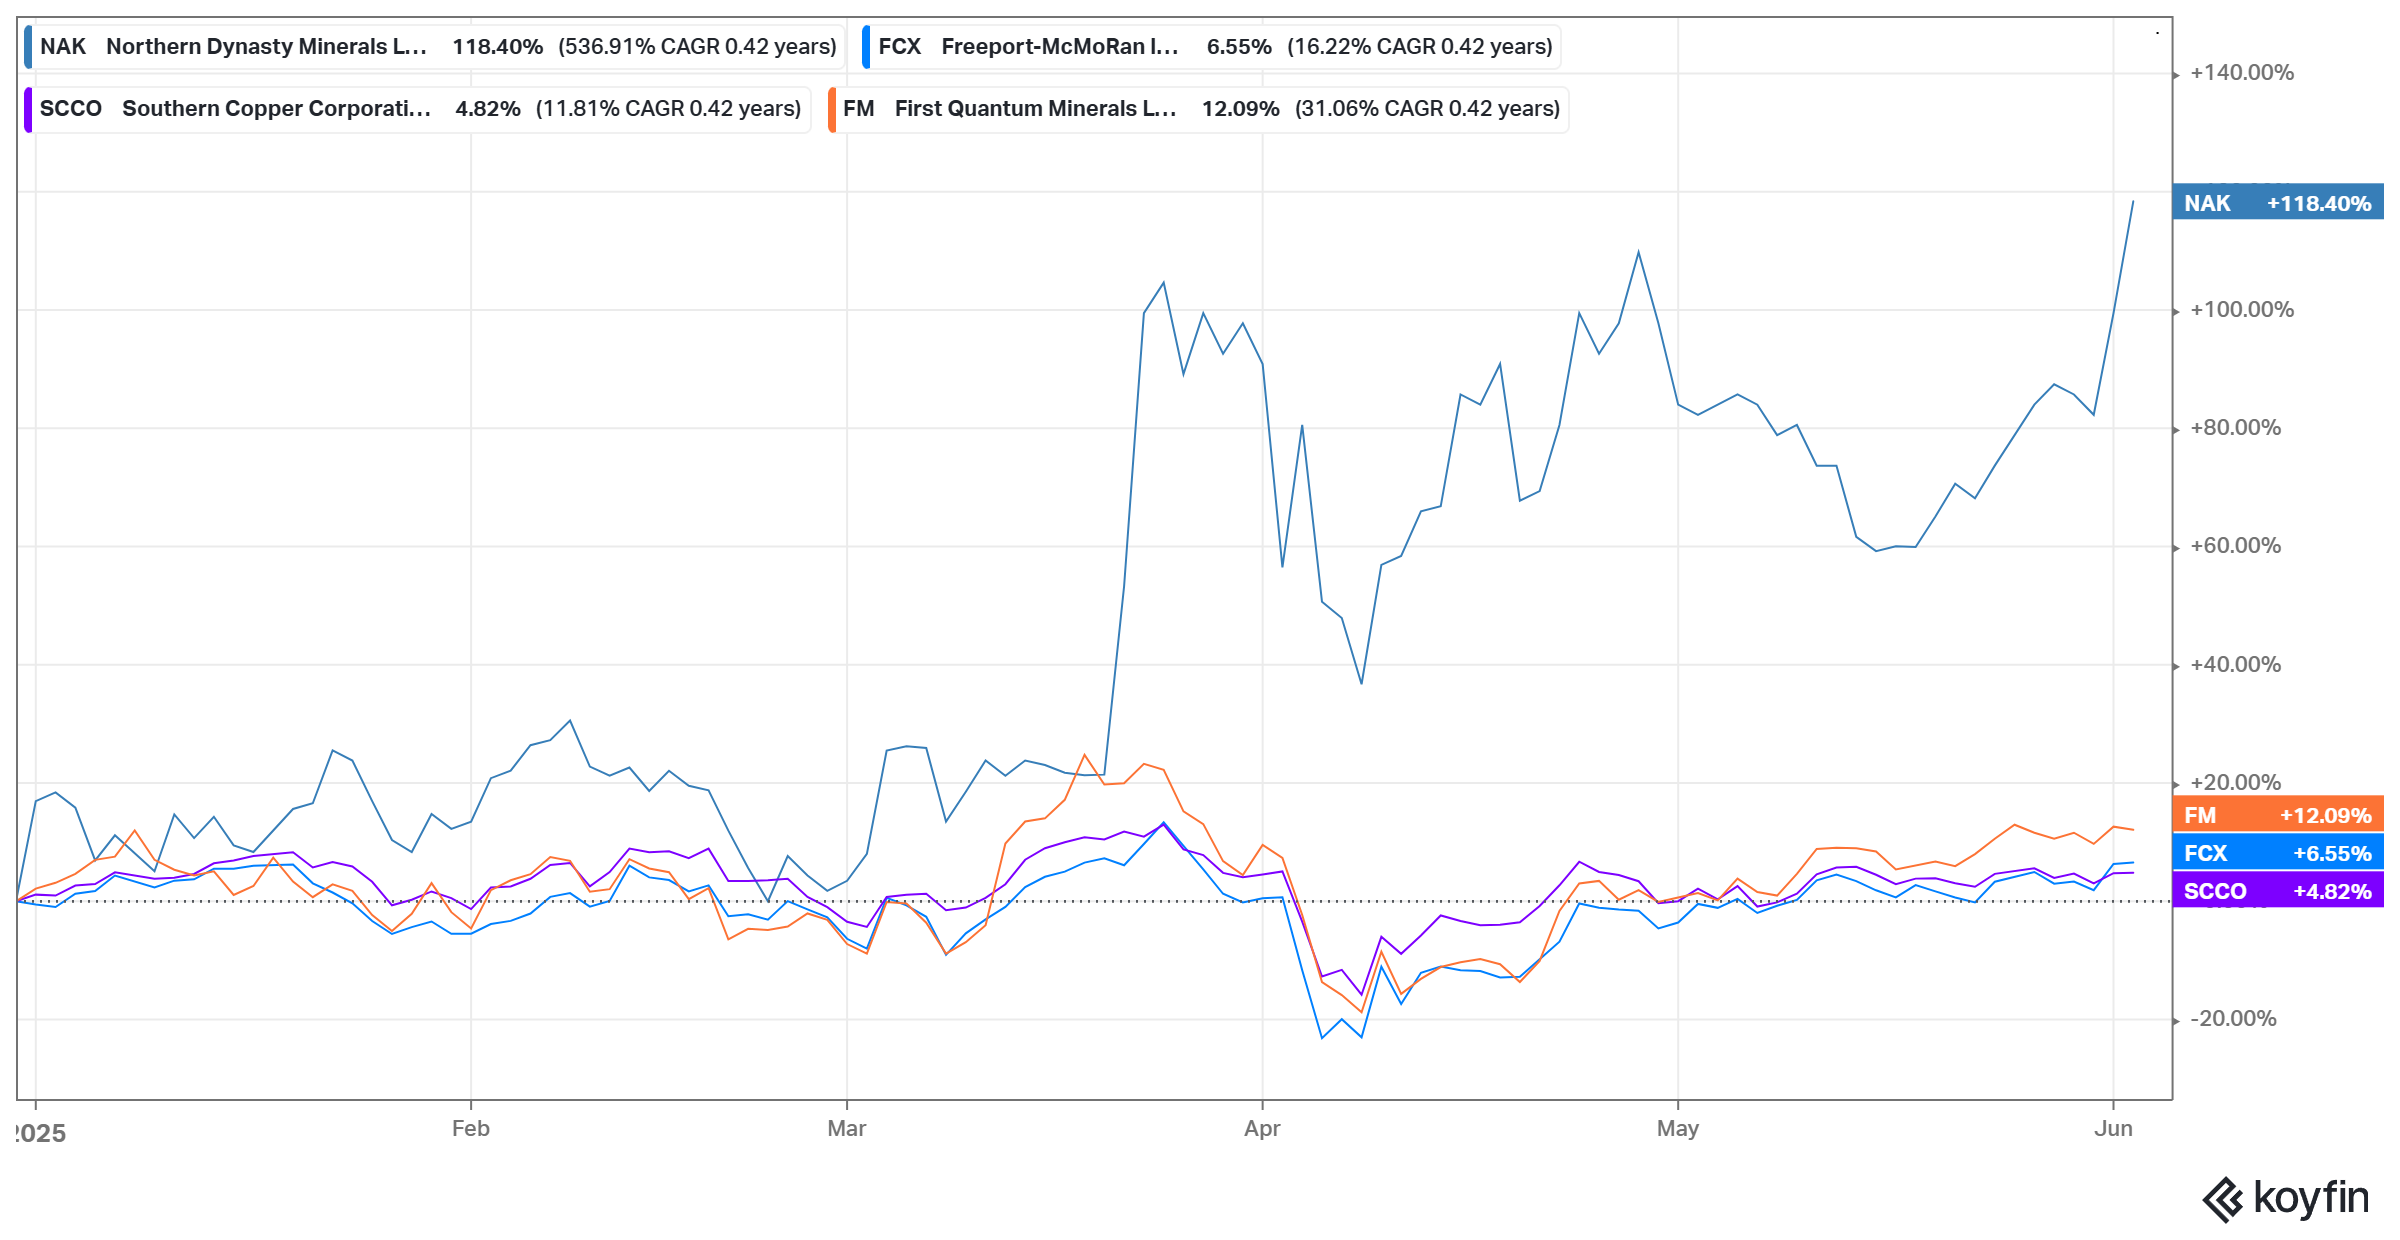
Task: Click the 536.91% CAGR text for NAK
Action: 698,47
